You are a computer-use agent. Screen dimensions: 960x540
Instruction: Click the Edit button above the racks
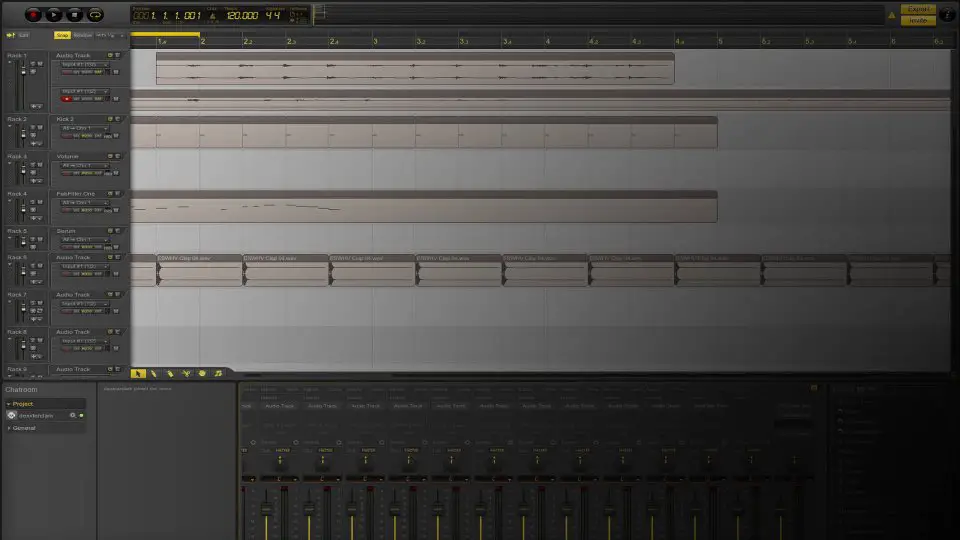pos(24,36)
